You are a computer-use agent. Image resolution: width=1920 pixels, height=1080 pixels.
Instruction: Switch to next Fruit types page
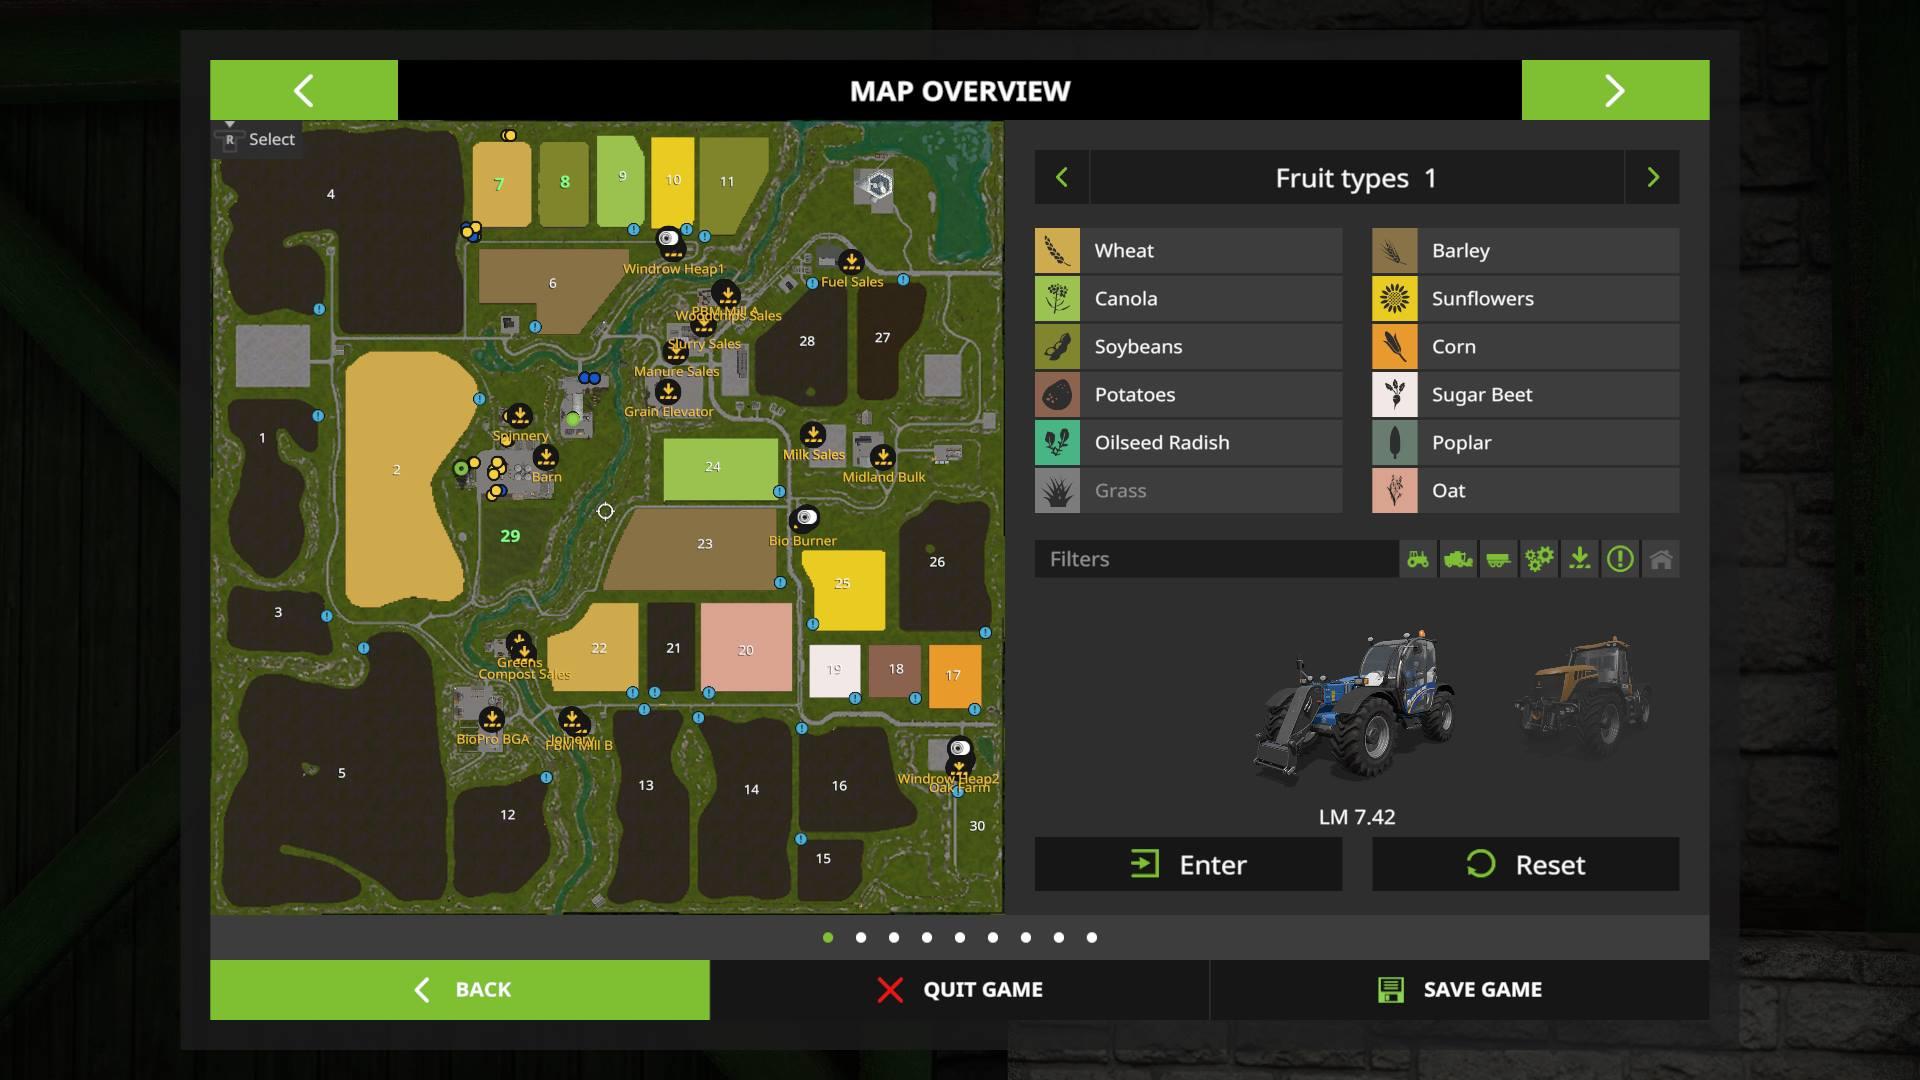click(x=1652, y=178)
